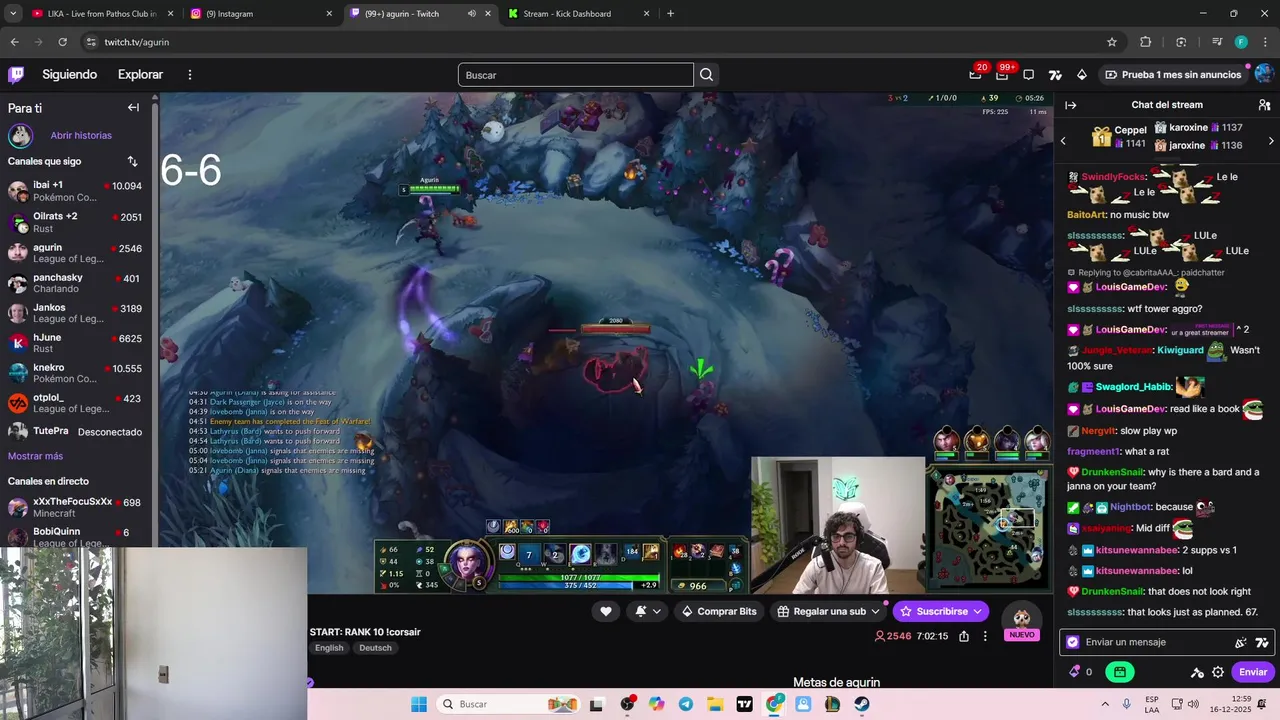Reload the twitch.tv page

63,42
